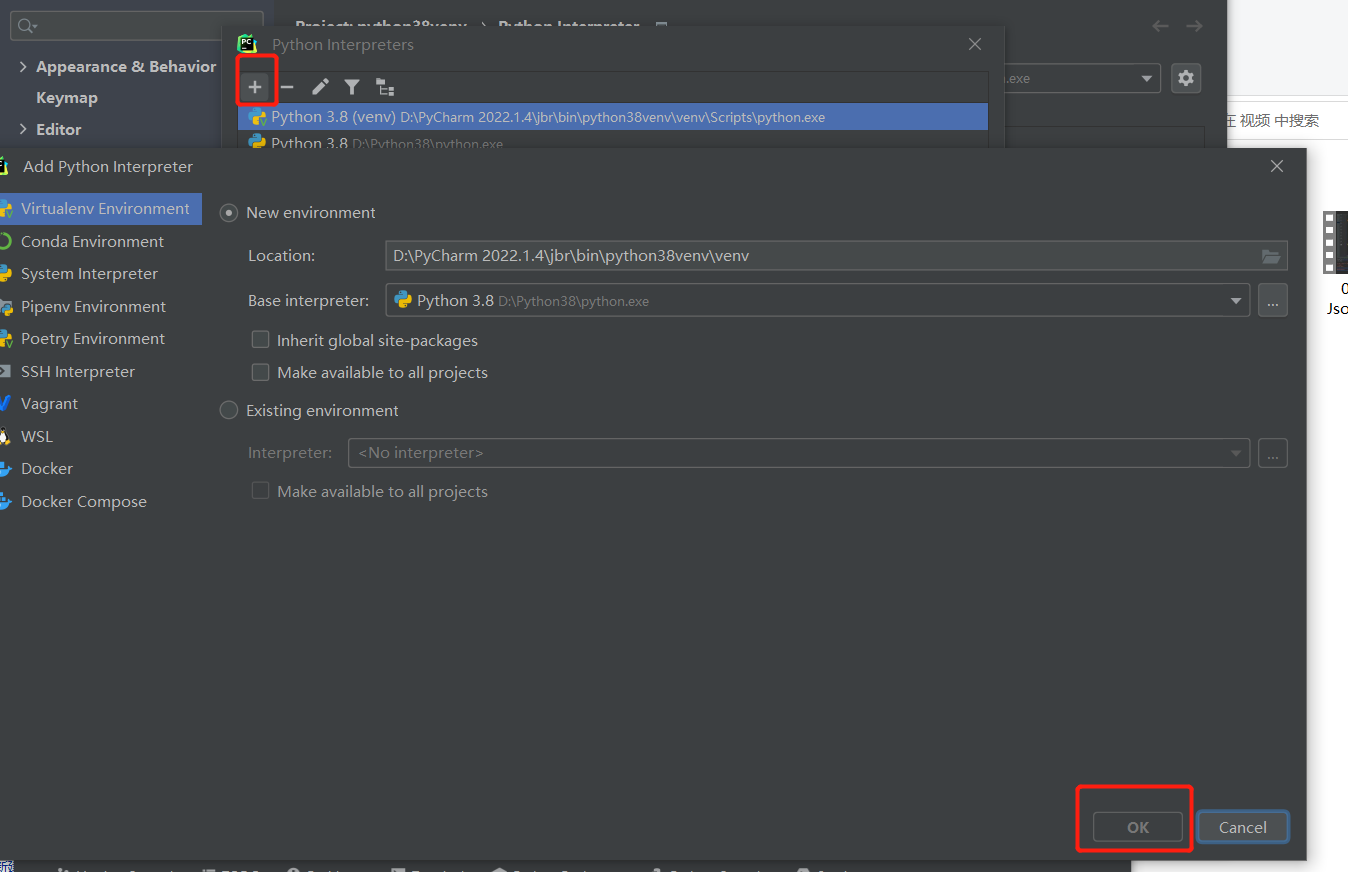Expand the Editor settings node
Screen dimensions: 1348x872
[24, 130]
